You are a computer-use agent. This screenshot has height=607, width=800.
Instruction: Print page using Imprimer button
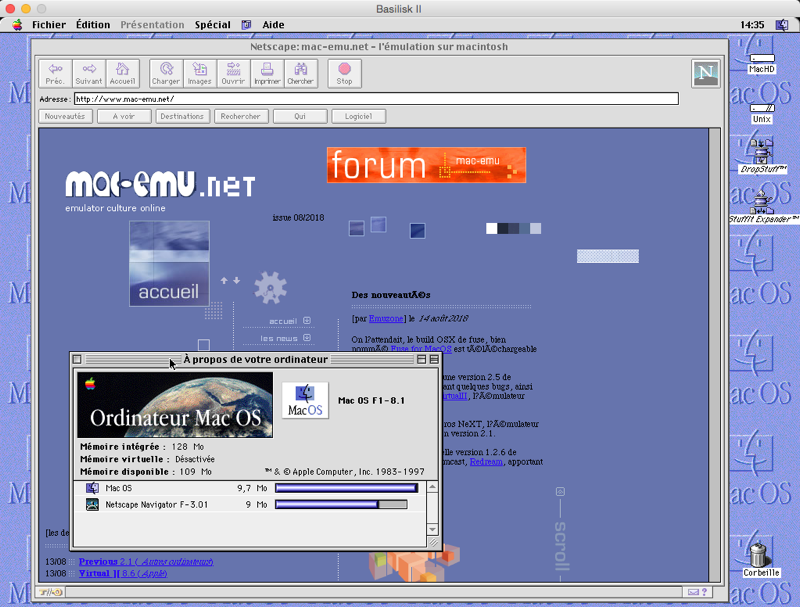267,73
